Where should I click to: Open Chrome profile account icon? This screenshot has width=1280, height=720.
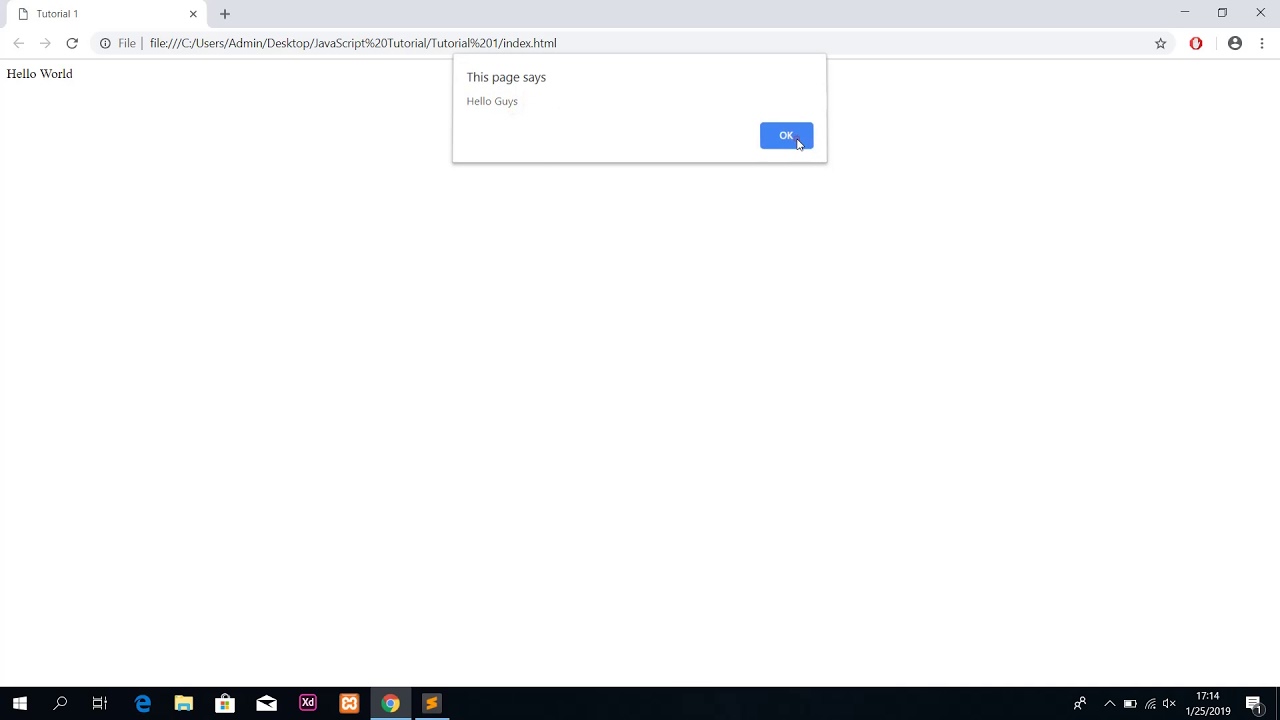point(1235,43)
